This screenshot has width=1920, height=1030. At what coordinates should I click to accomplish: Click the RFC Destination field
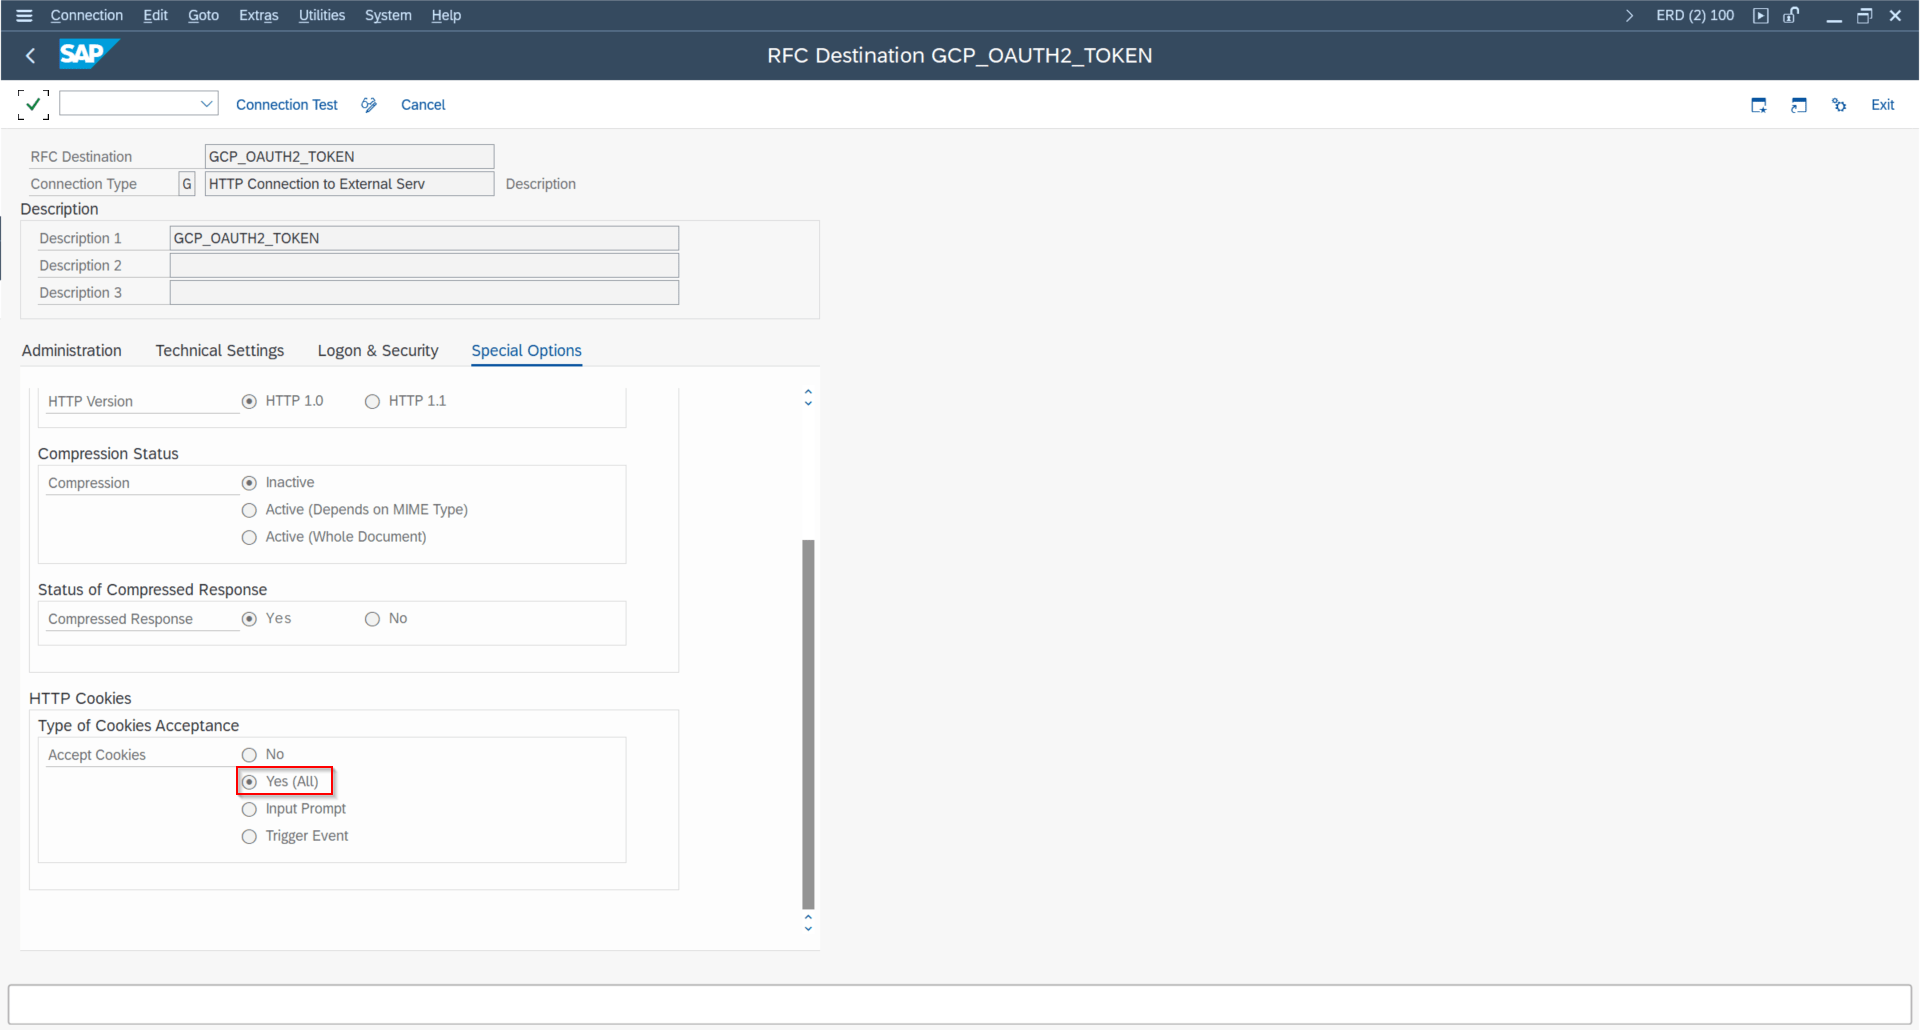[349, 157]
